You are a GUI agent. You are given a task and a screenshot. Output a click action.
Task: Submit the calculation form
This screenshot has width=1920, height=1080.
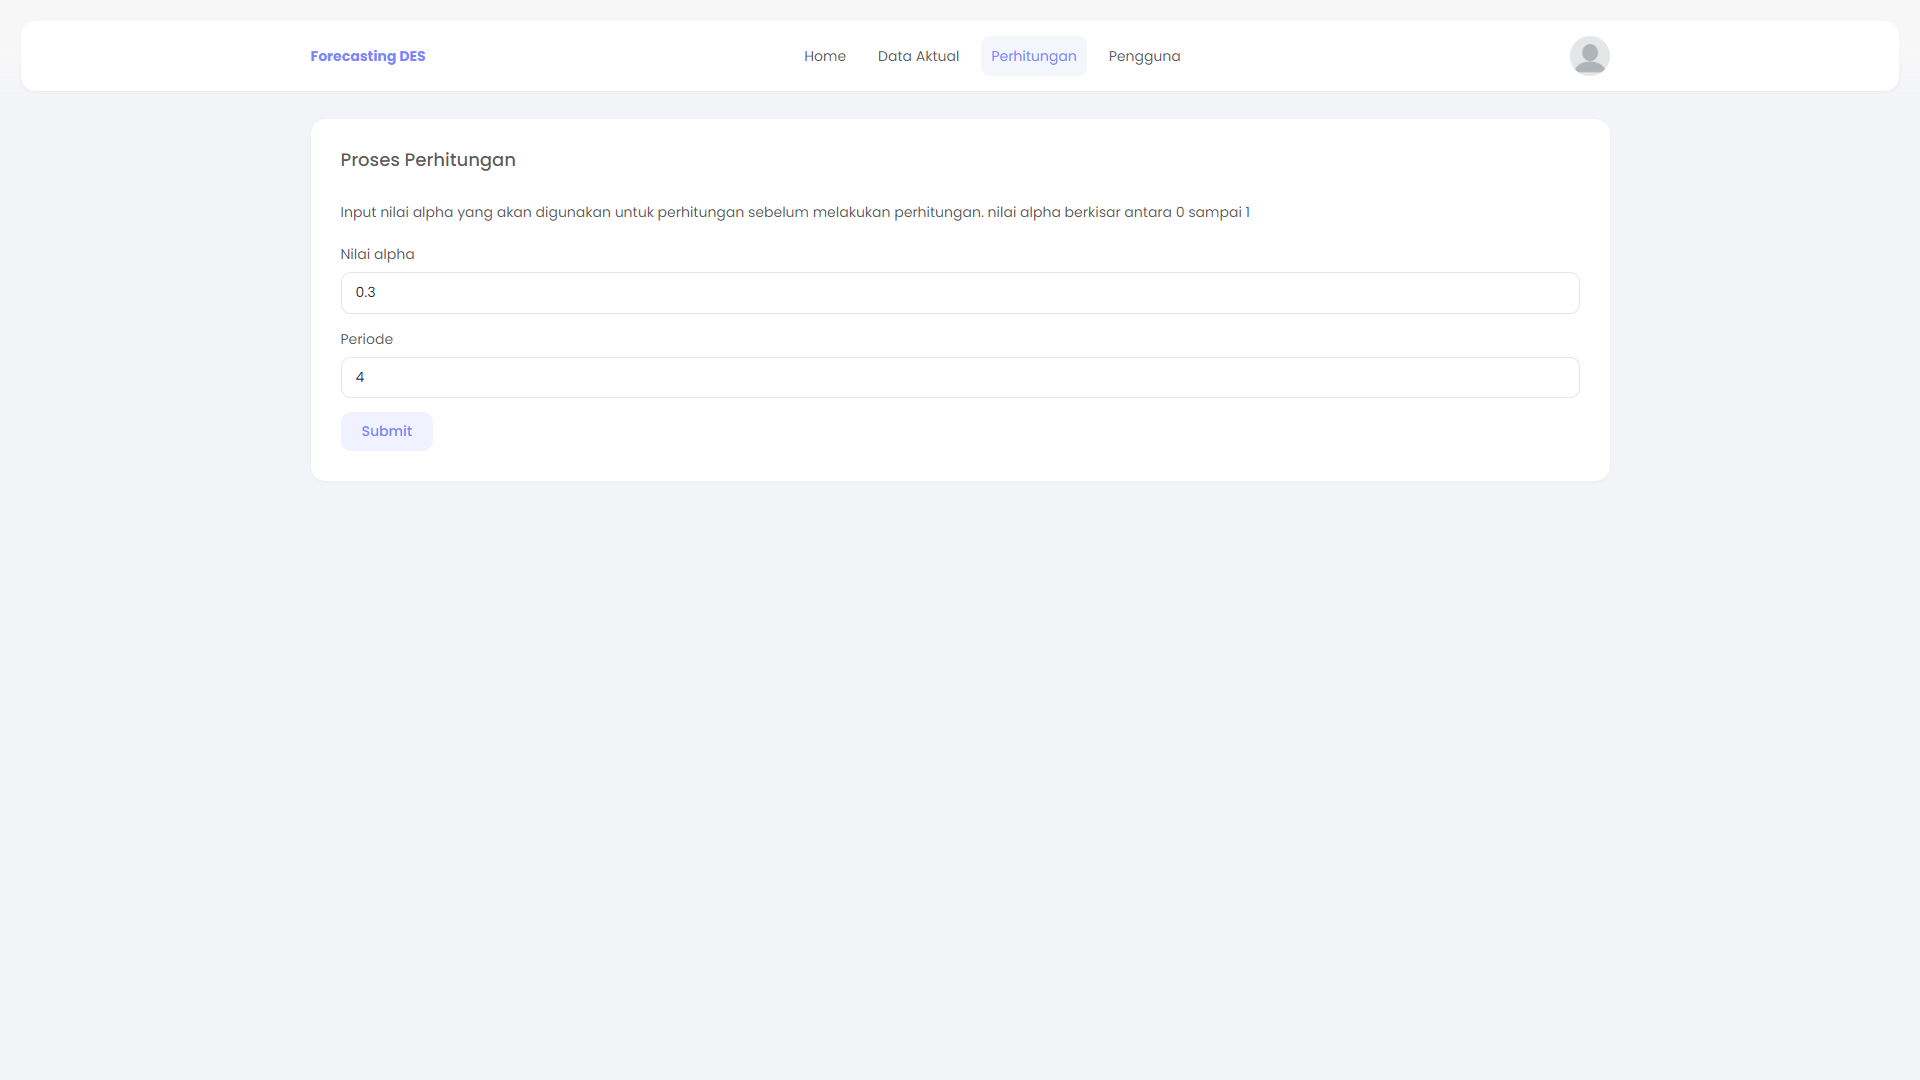387,431
